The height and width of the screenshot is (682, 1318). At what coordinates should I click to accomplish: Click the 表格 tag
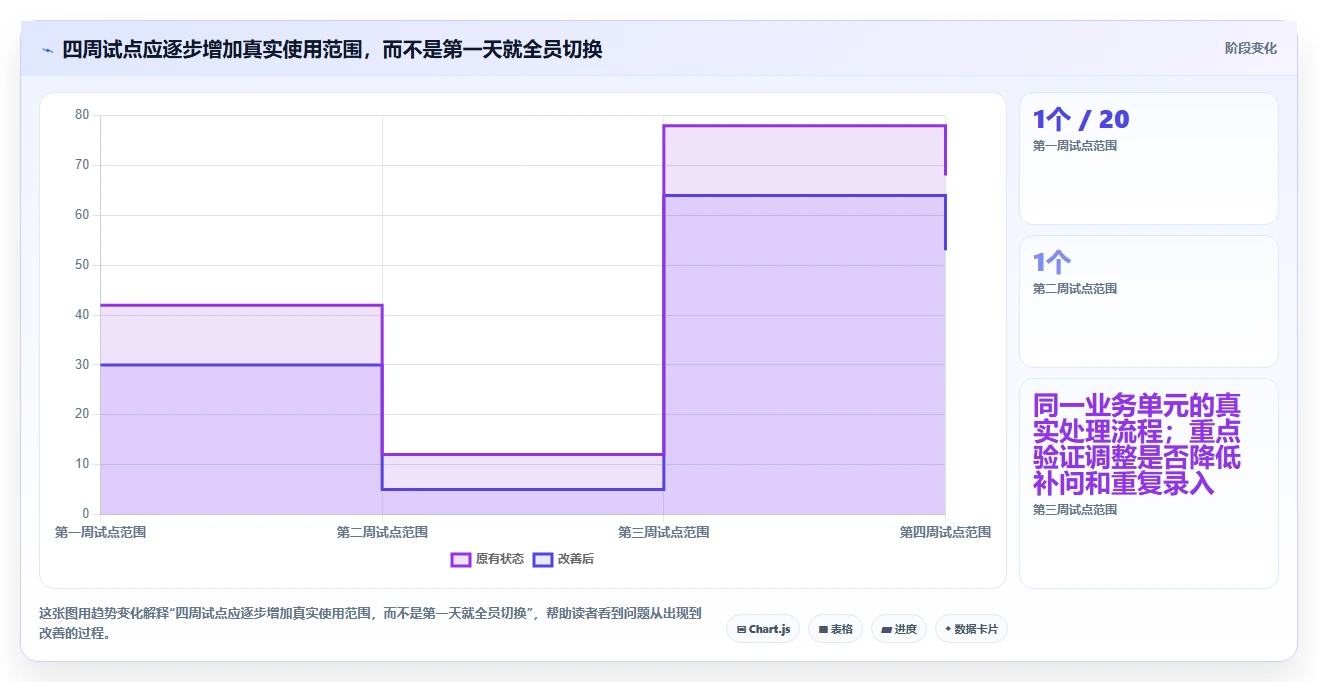835,629
